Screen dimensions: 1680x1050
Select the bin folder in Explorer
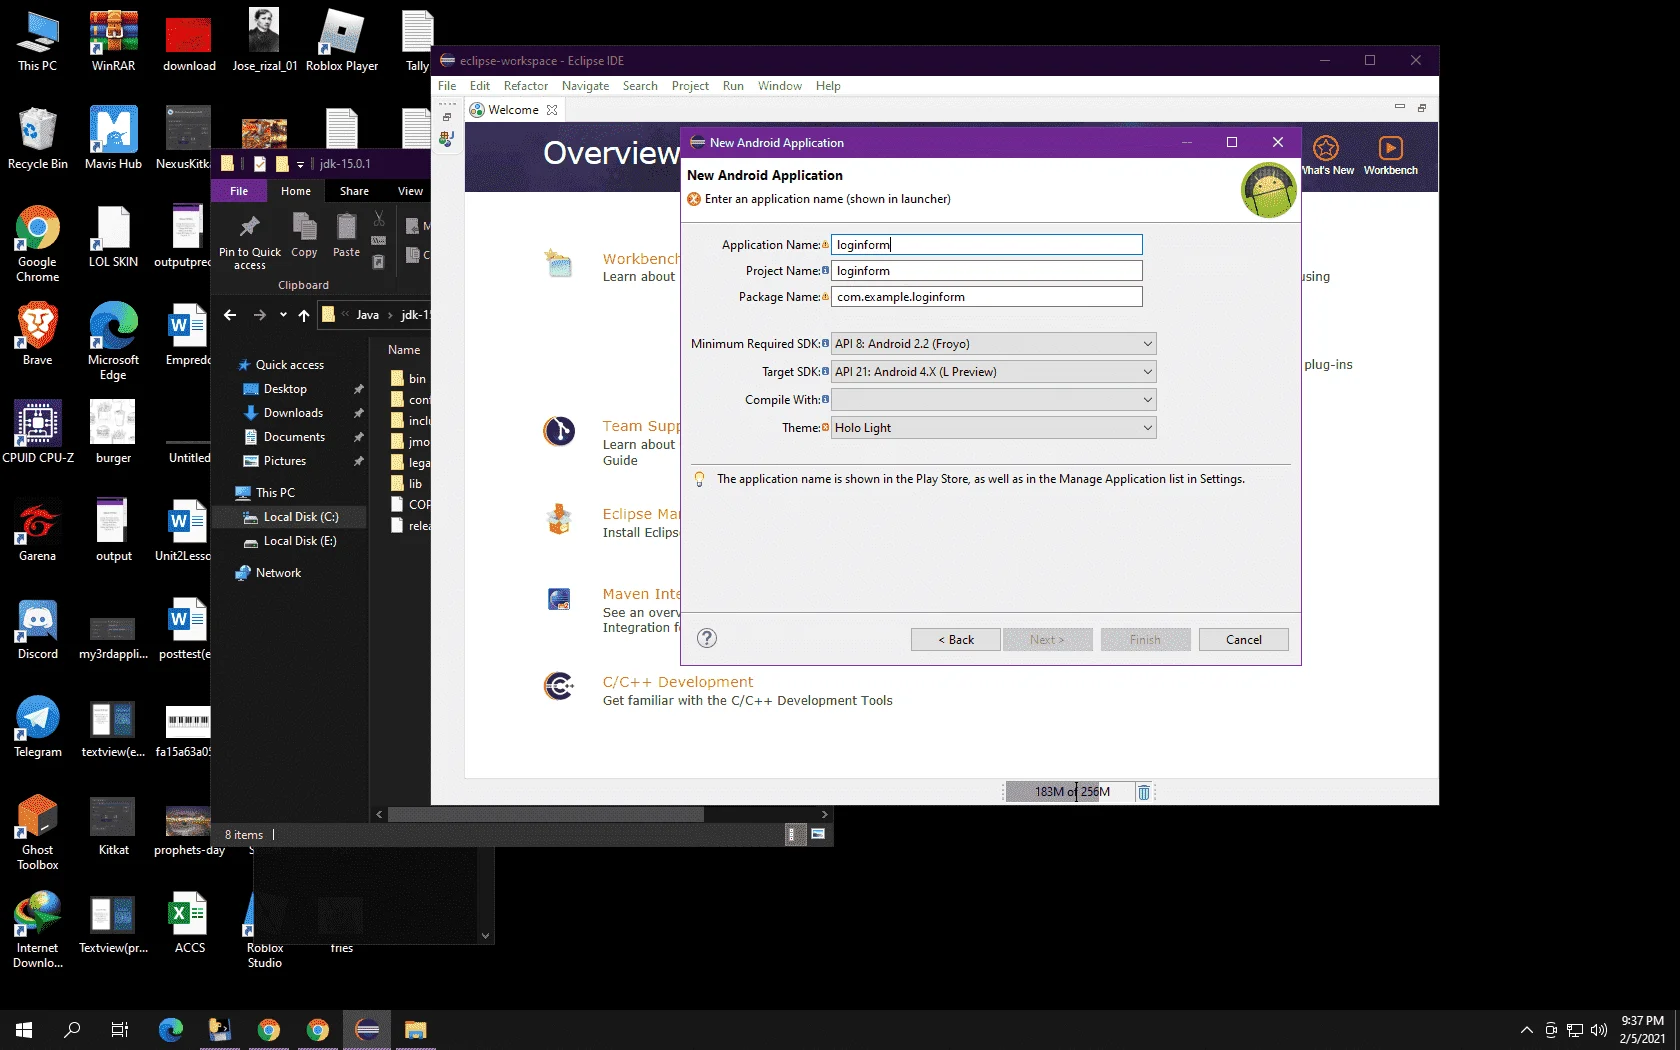[410, 379]
